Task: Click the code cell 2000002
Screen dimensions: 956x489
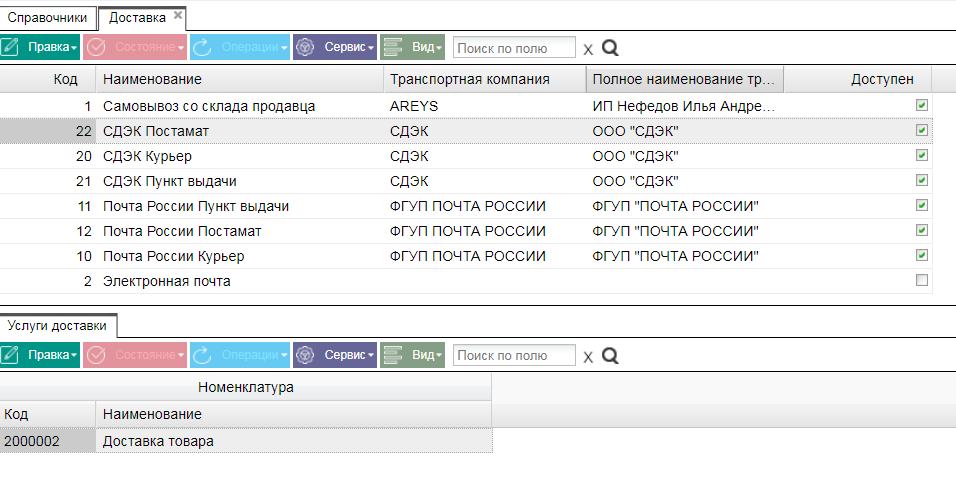Action: click(x=48, y=441)
